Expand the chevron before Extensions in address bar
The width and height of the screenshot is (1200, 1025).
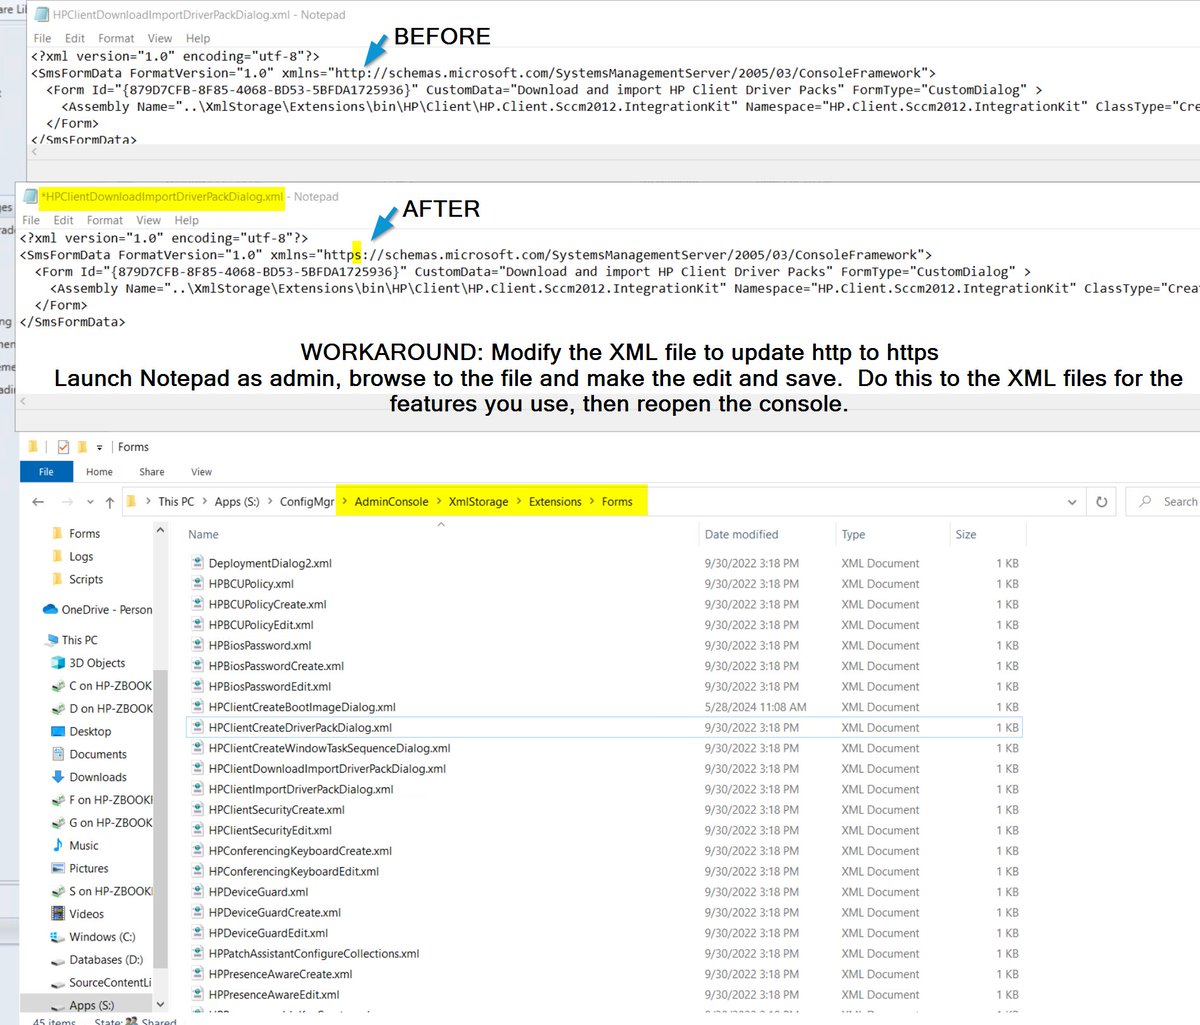(518, 502)
